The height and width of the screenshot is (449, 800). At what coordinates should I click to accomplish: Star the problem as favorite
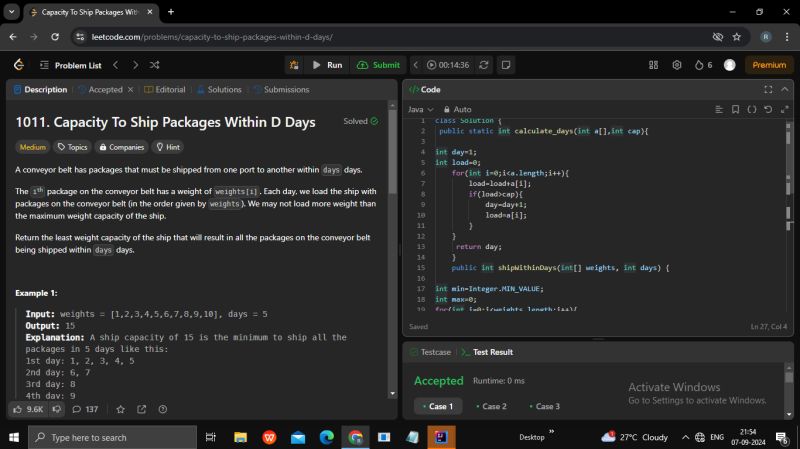tap(120, 409)
